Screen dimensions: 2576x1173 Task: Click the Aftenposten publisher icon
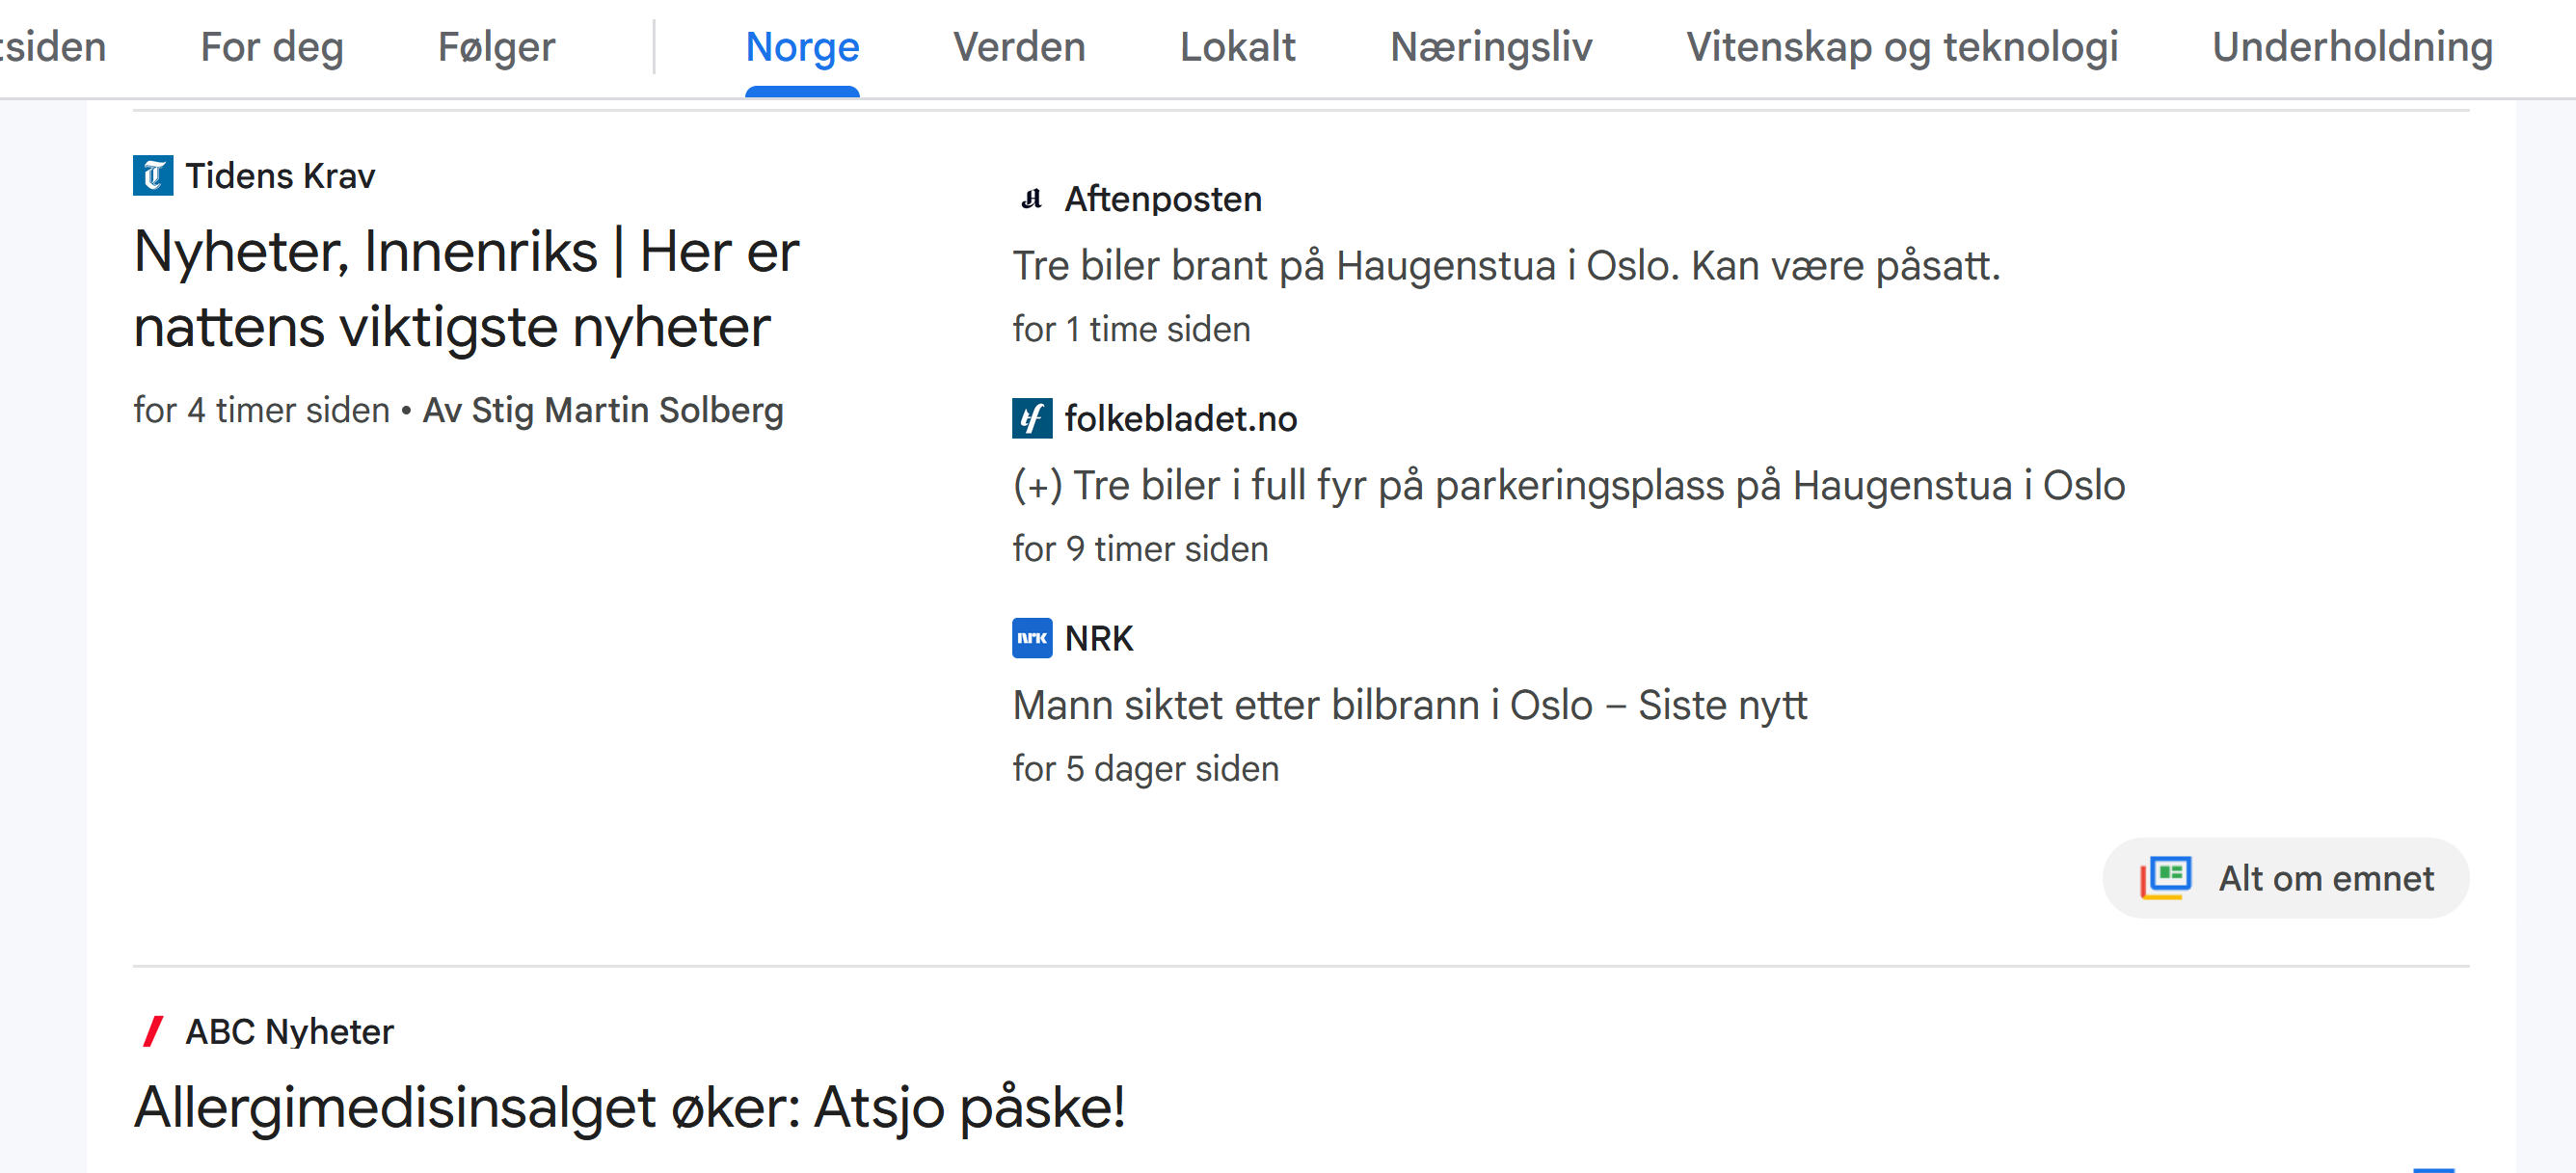(x=1031, y=199)
